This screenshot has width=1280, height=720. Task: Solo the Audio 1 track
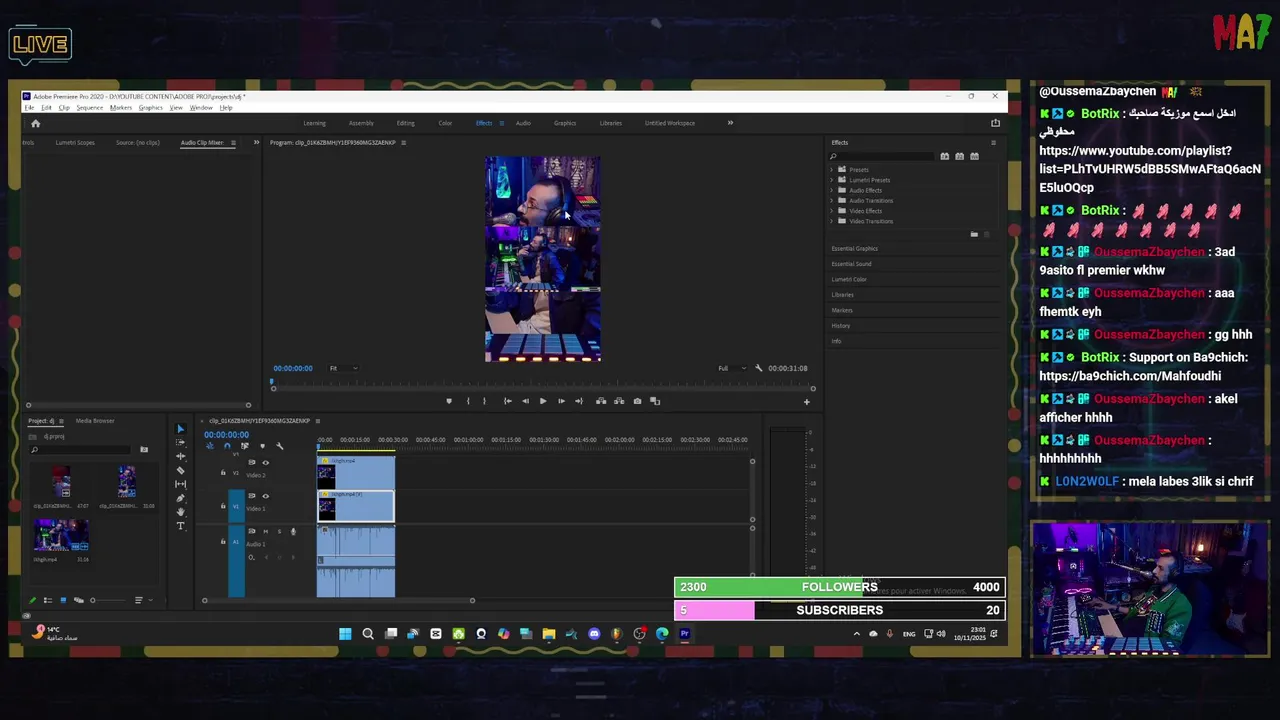click(x=279, y=531)
